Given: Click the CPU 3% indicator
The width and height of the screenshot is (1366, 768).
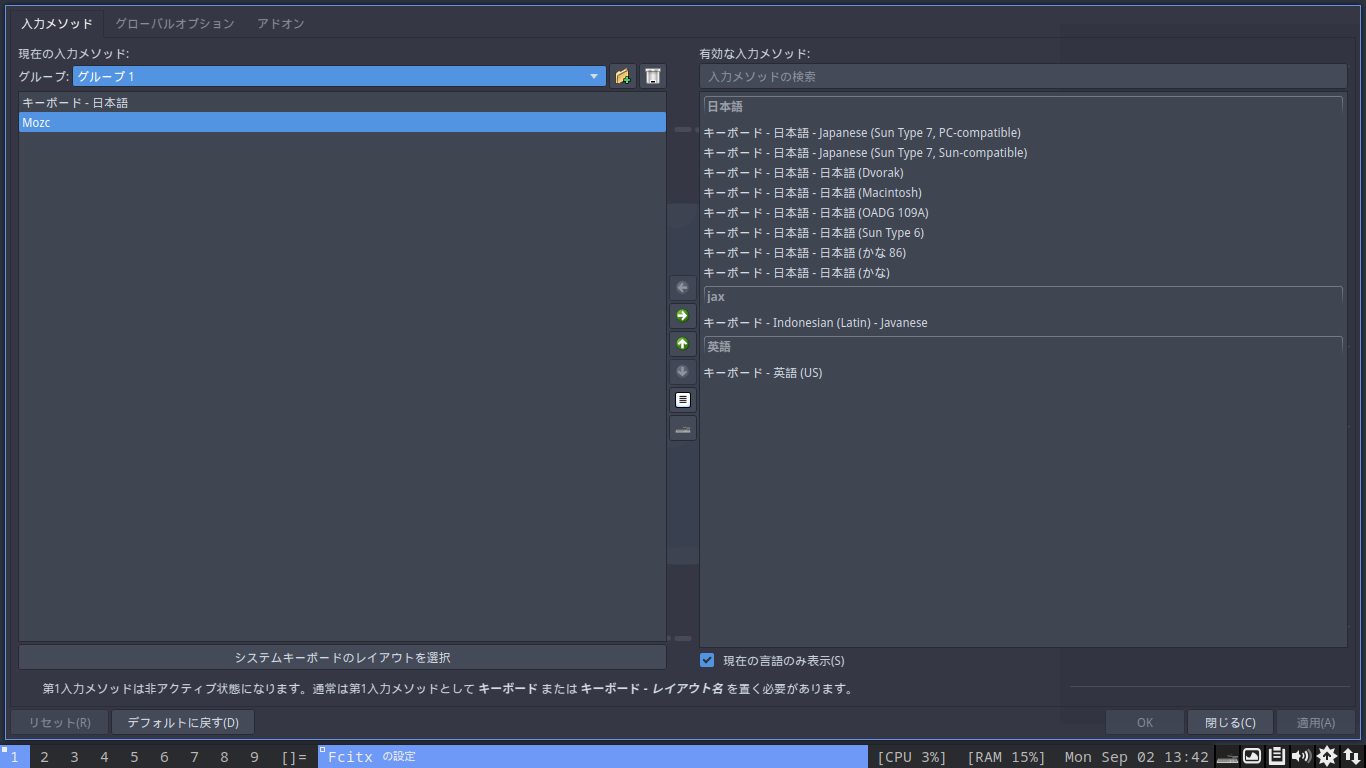Looking at the screenshot, I should (x=912, y=757).
